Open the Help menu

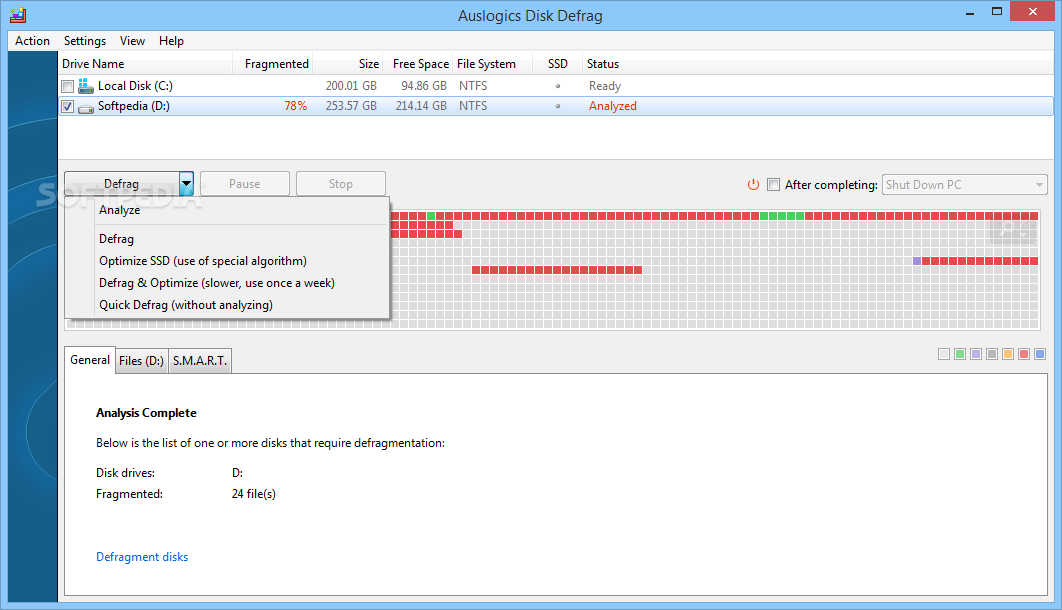pos(171,41)
